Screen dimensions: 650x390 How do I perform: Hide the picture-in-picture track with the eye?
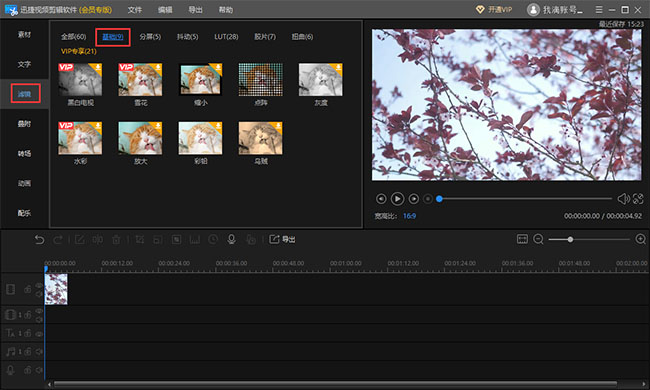tap(39, 311)
